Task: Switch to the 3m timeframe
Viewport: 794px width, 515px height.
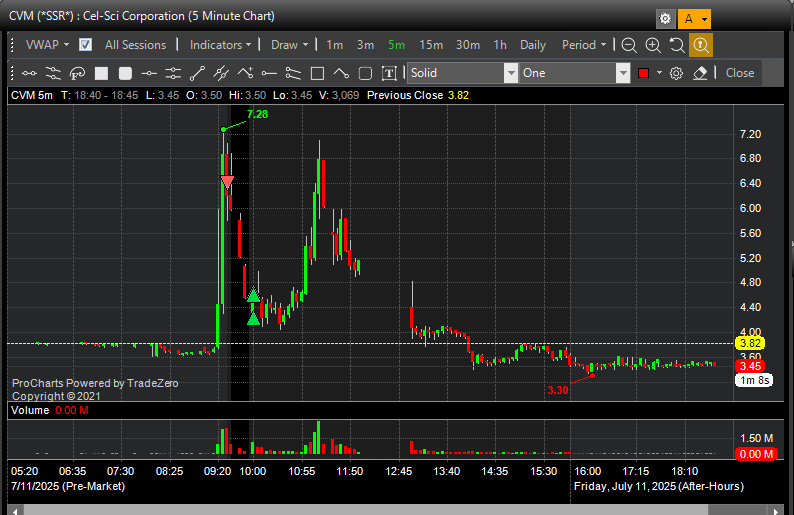Action: (x=365, y=45)
